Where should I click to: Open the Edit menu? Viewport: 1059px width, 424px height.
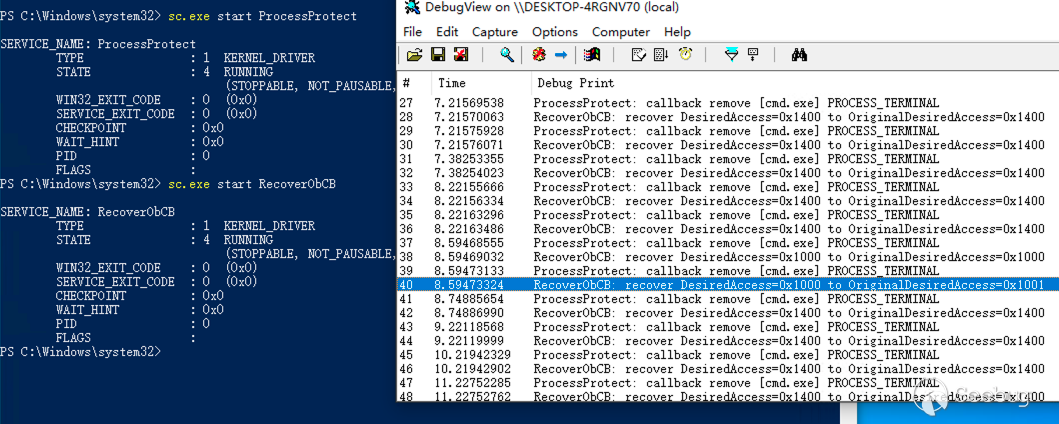447,32
